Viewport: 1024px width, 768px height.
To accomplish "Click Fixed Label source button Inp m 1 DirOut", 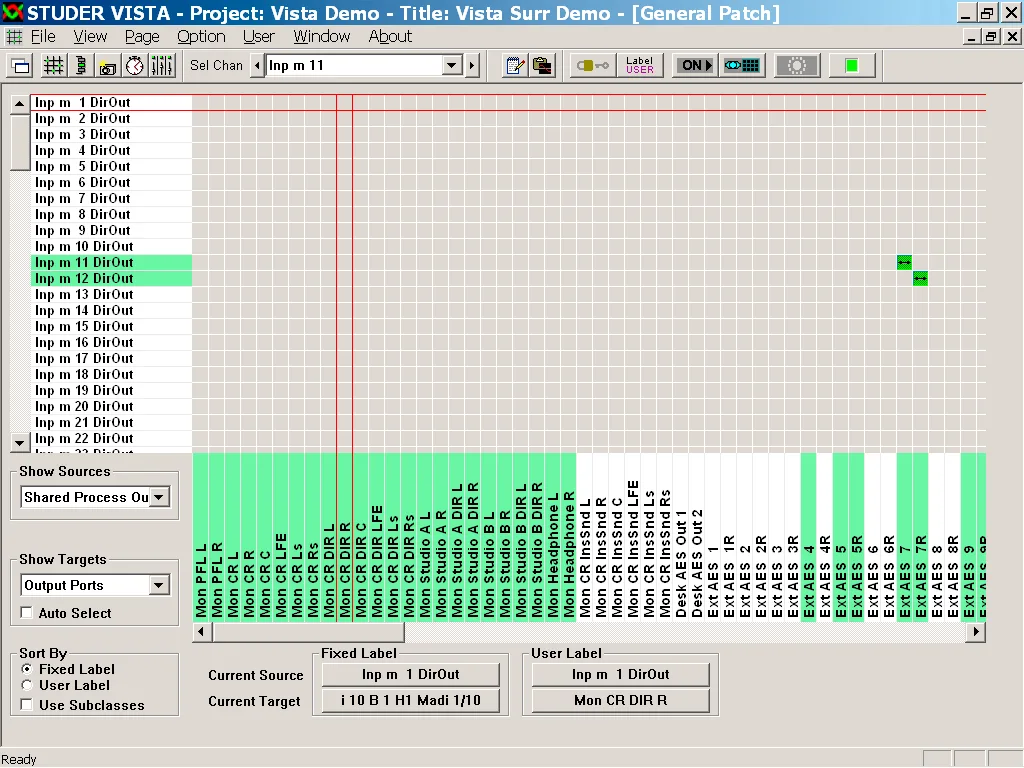I will 411,675.
